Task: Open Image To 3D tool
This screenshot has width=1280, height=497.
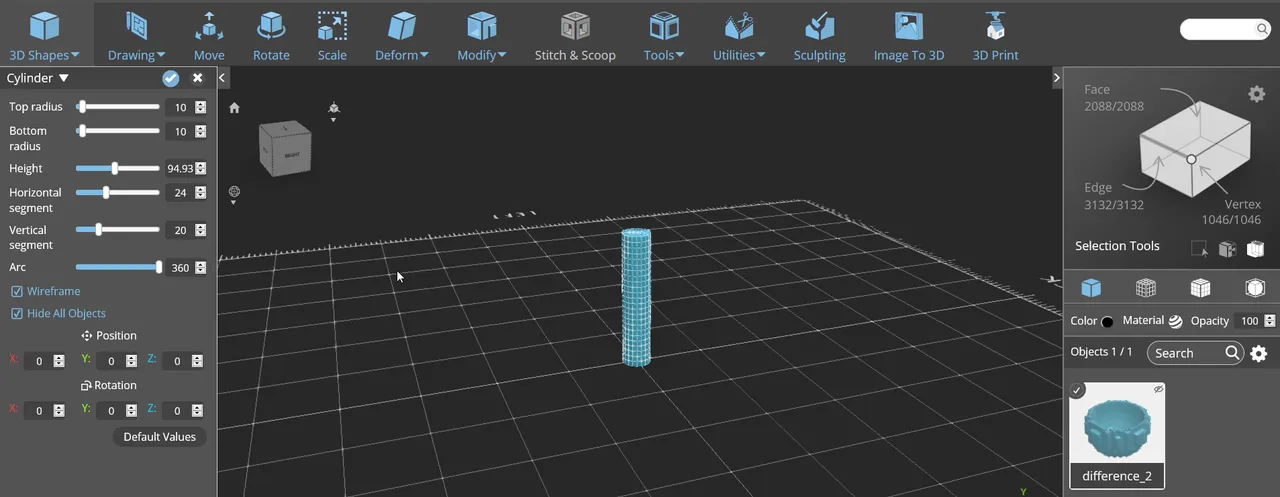Action: pyautogui.click(x=908, y=35)
